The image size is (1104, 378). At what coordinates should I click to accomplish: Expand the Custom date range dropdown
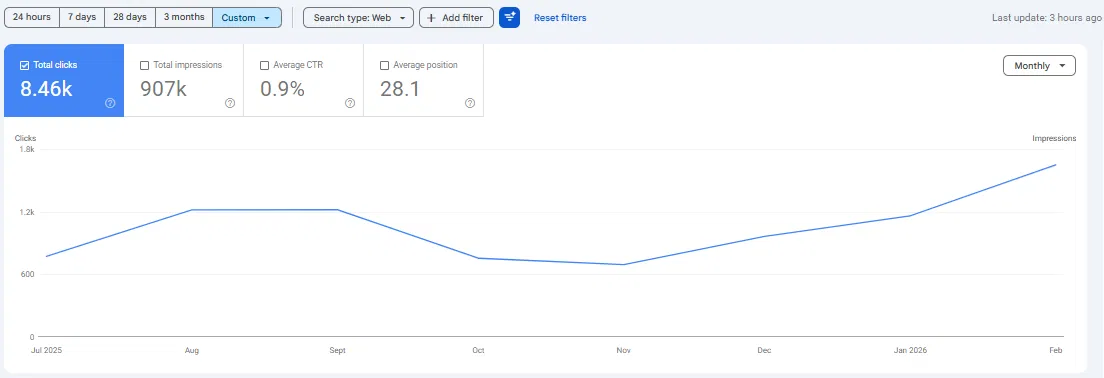pyautogui.click(x=246, y=18)
